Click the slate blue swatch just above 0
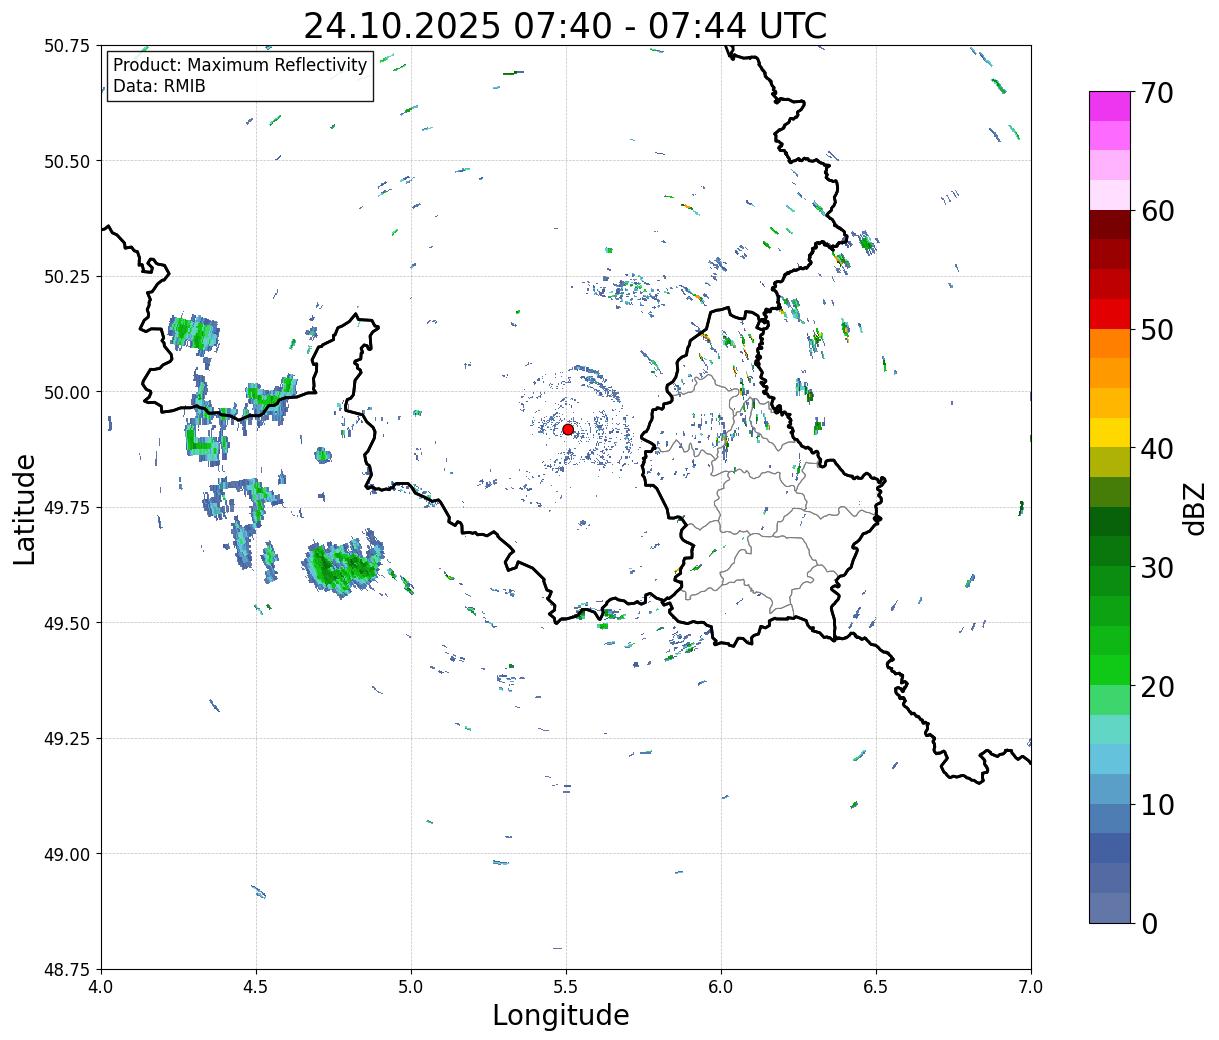 click(1110, 908)
